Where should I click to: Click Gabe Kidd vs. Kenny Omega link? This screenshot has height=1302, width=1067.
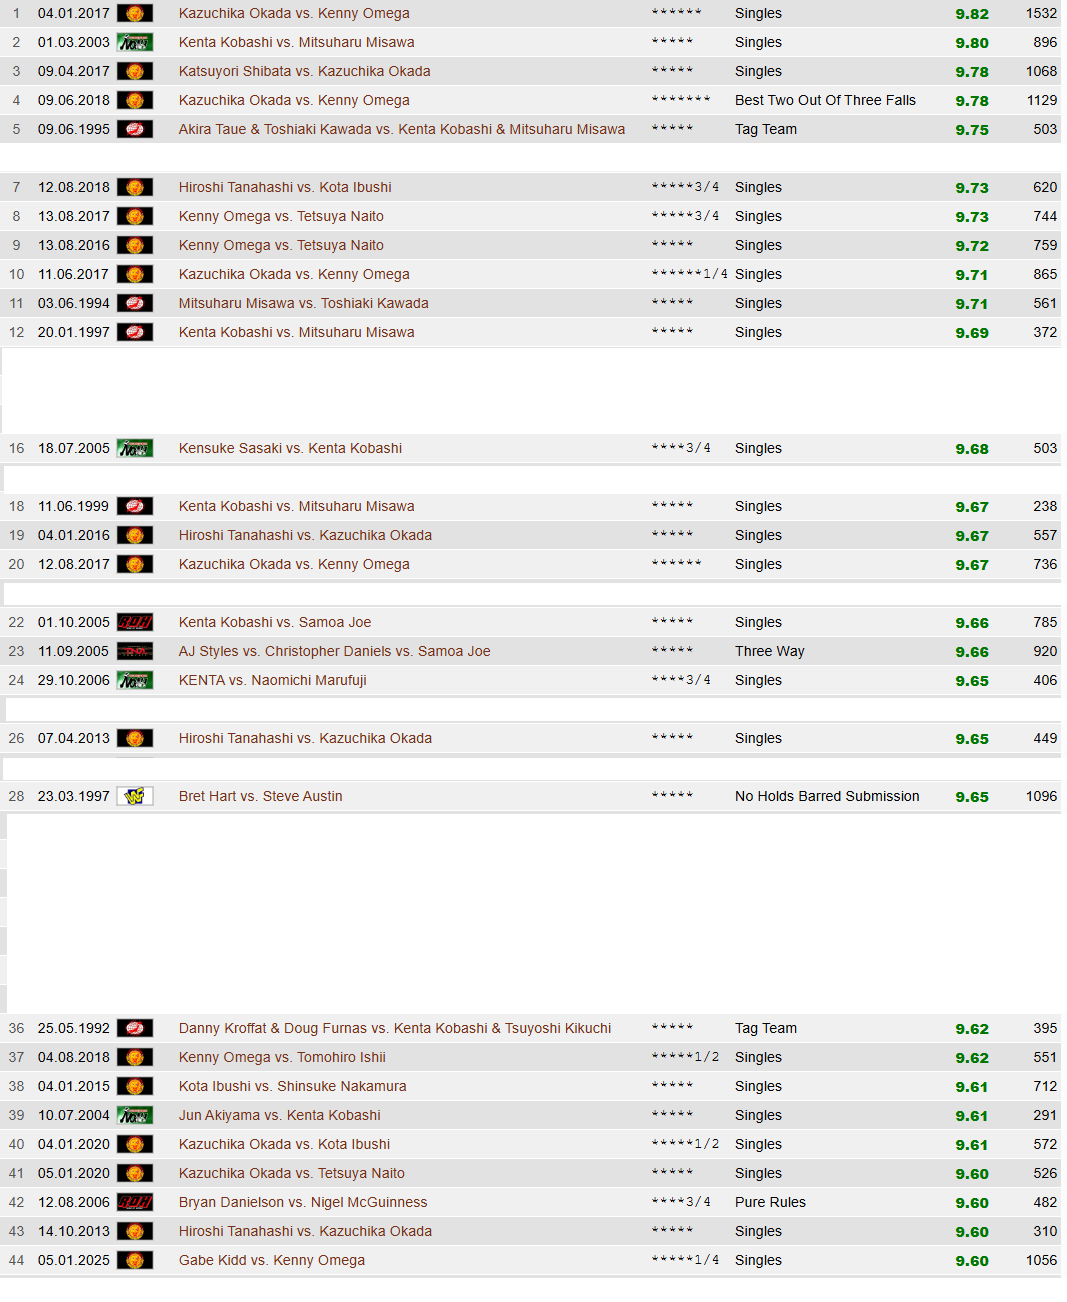[272, 1260]
